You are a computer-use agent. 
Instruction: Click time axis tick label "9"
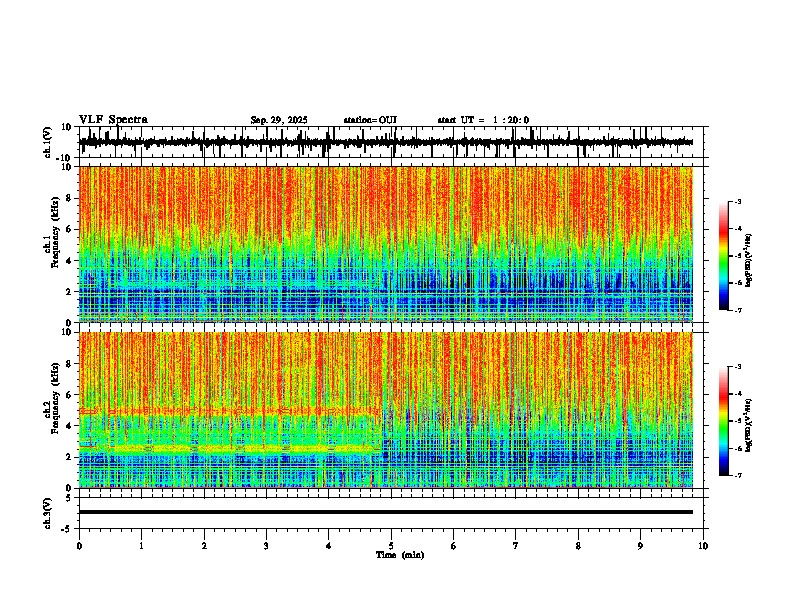pos(640,546)
